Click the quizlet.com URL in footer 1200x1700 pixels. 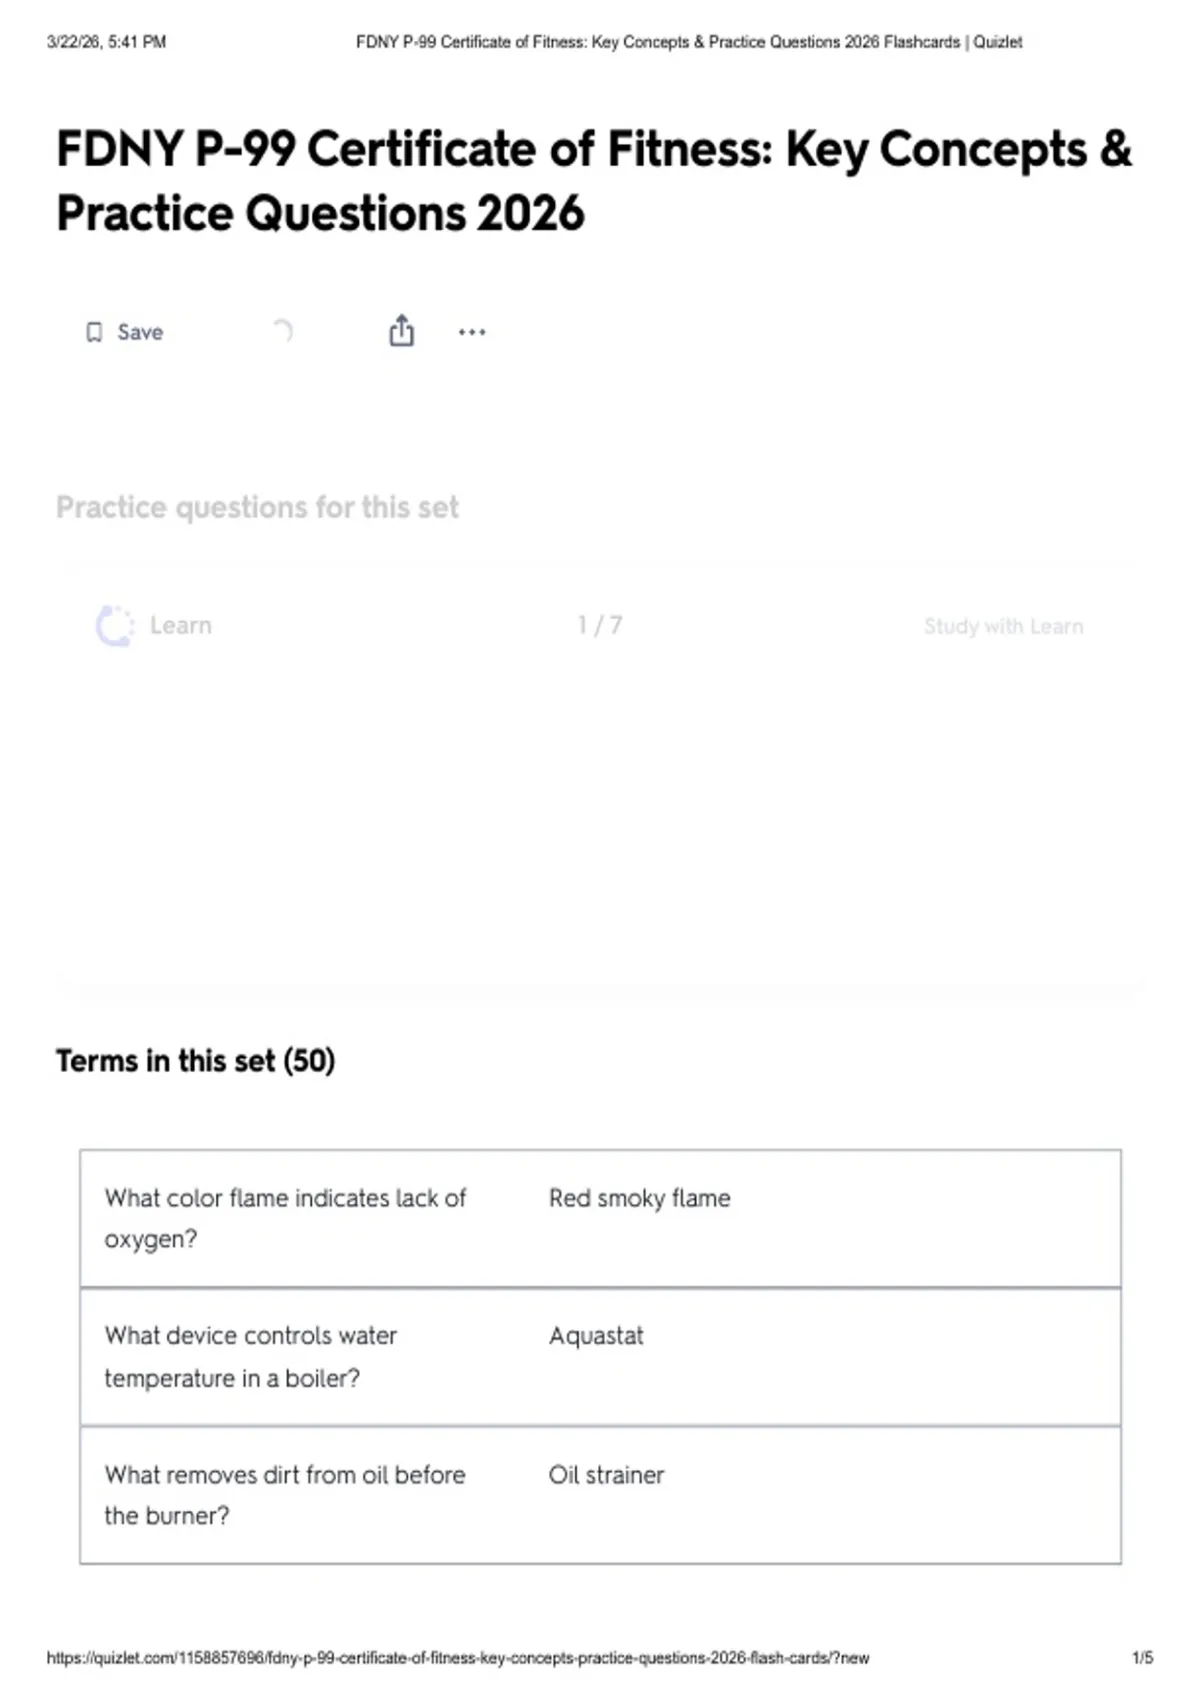[x=458, y=1658]
